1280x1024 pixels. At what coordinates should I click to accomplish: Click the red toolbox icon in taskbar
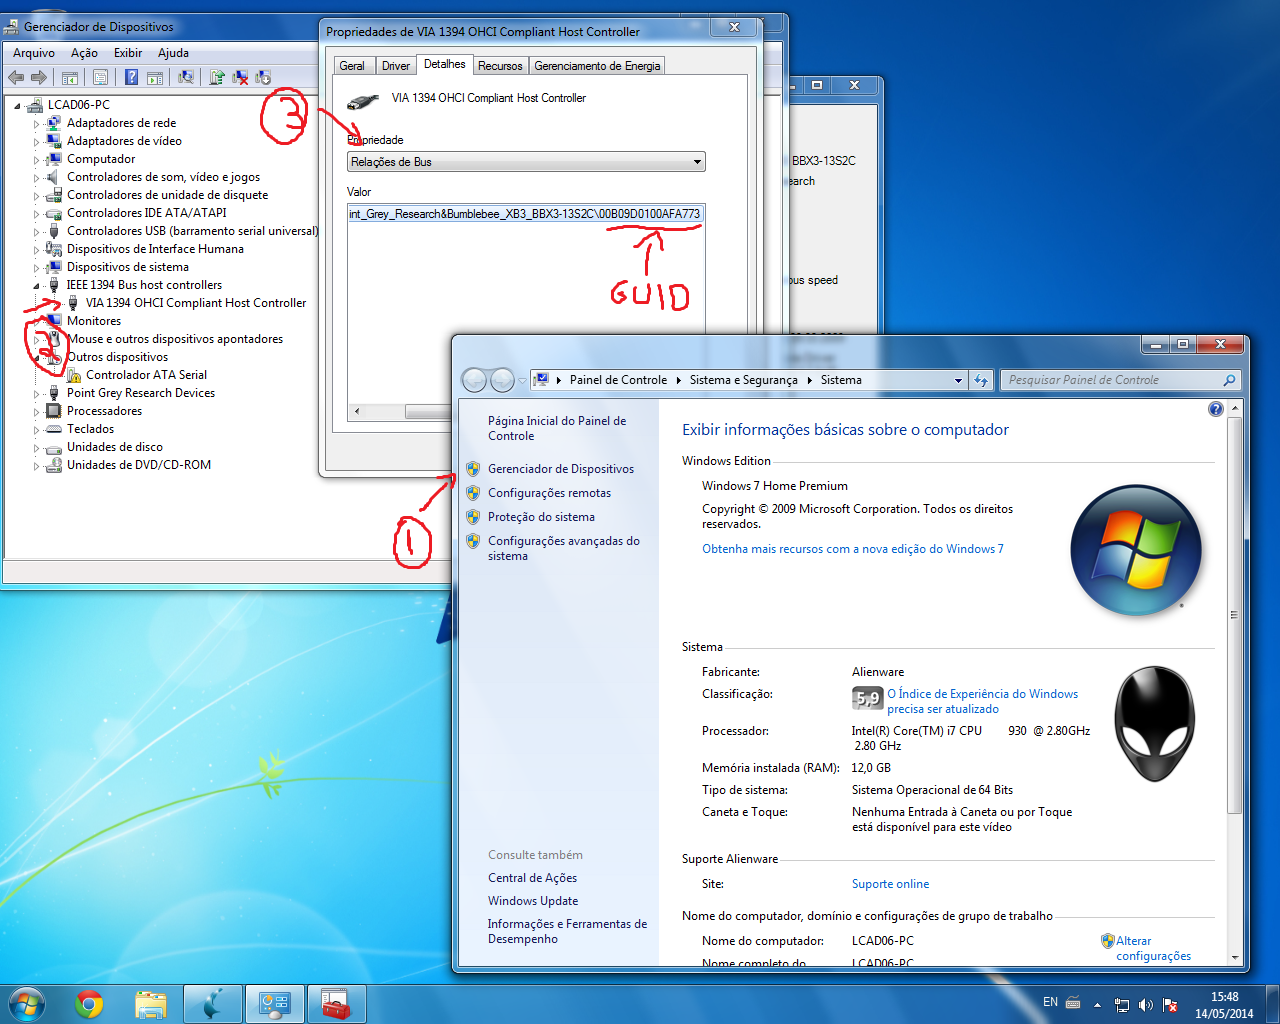pyautogui.click(x=336, y=1004)
